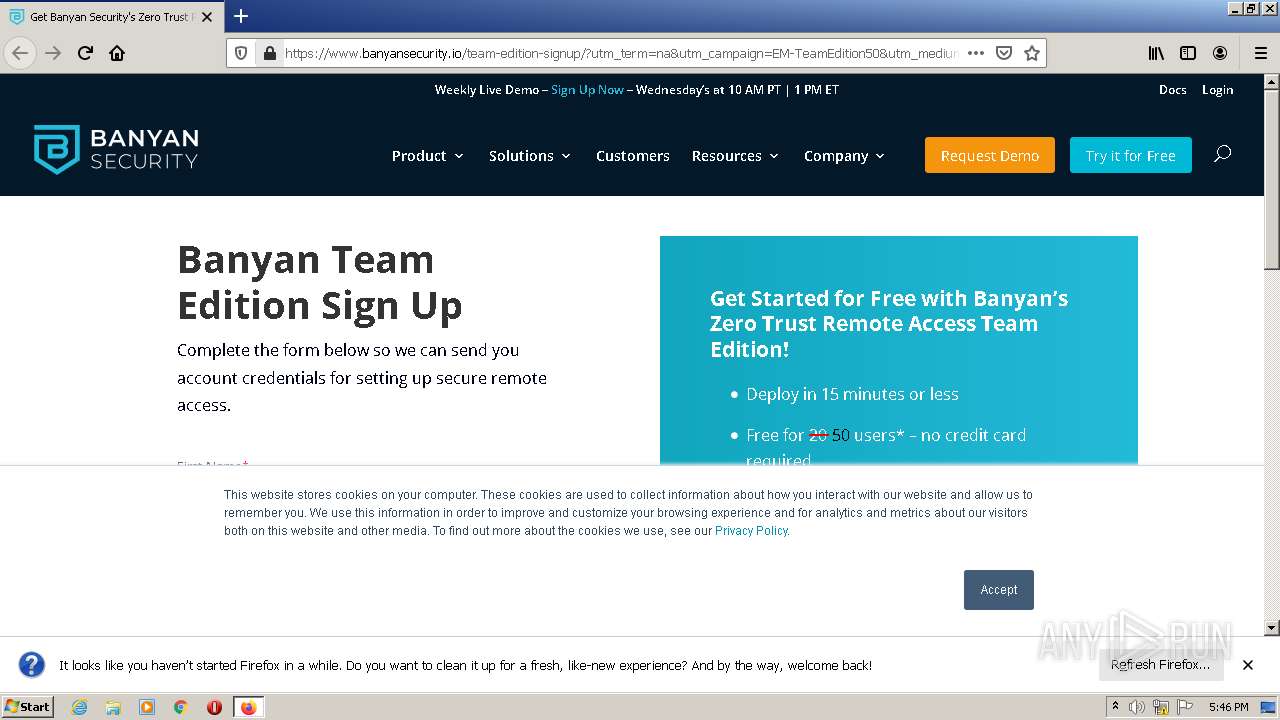Open the Windows Start menu

28,707
